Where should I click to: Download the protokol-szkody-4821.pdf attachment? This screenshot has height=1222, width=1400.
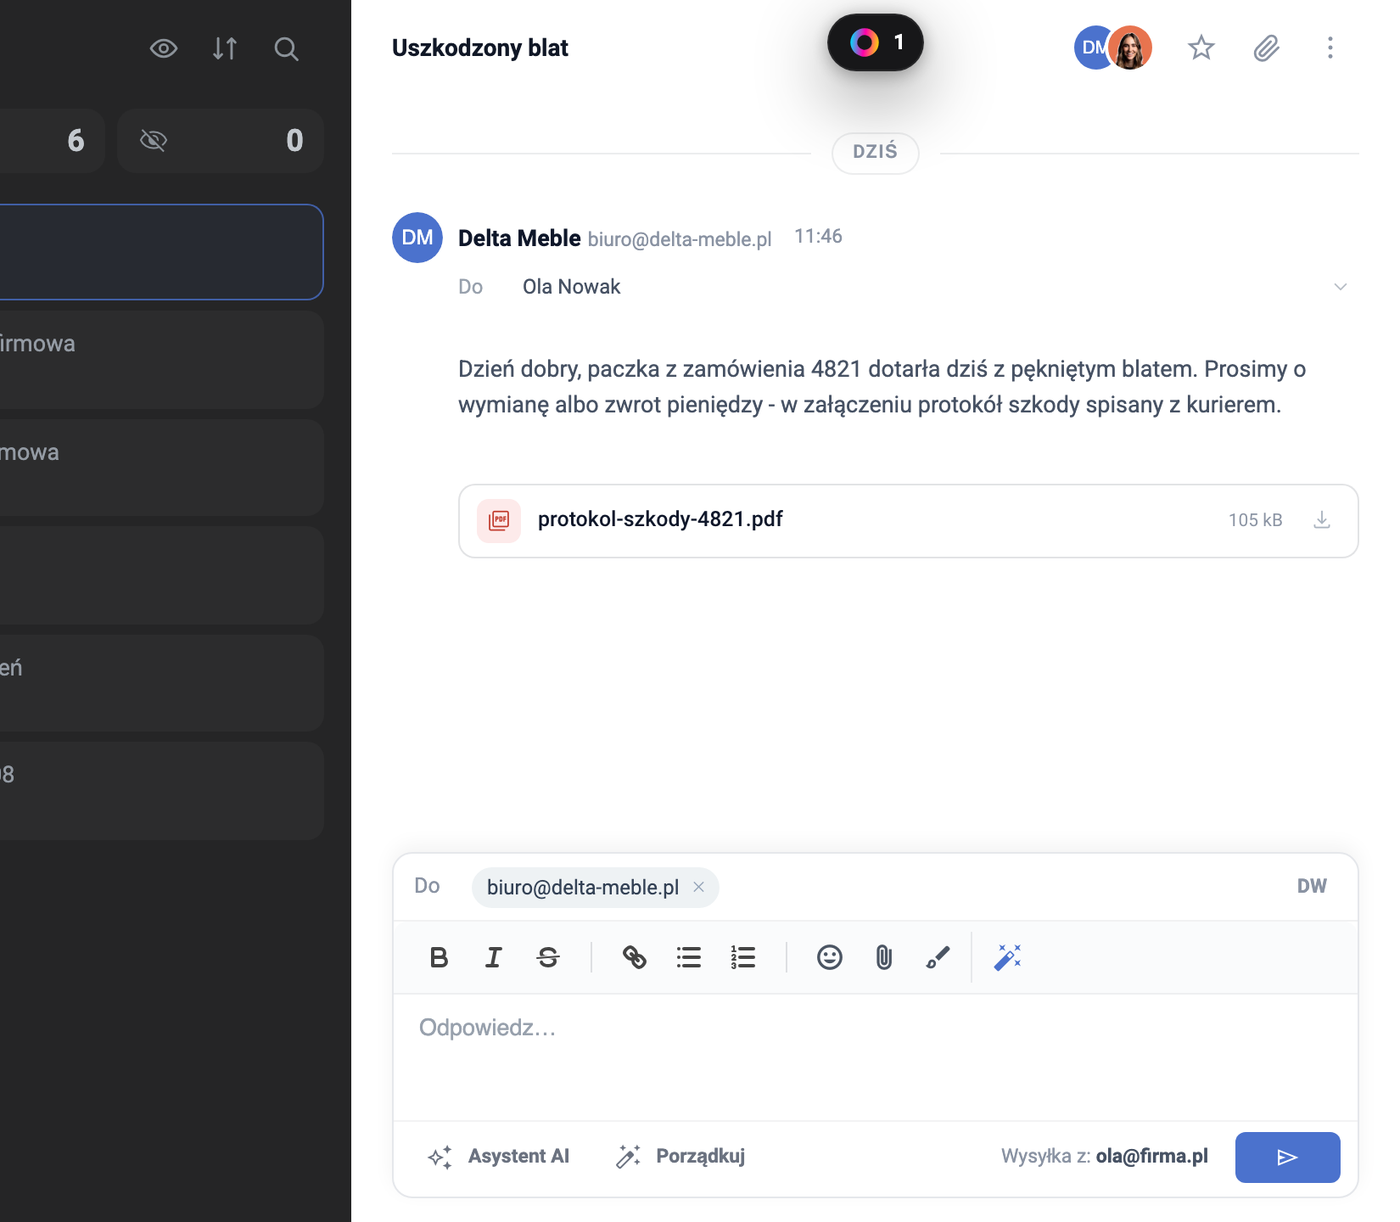point(1322,520)
